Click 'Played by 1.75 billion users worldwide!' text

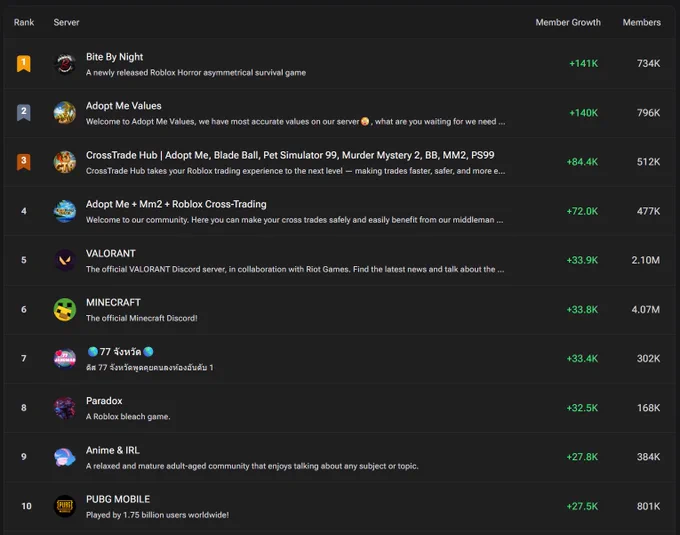pos(157,515)
